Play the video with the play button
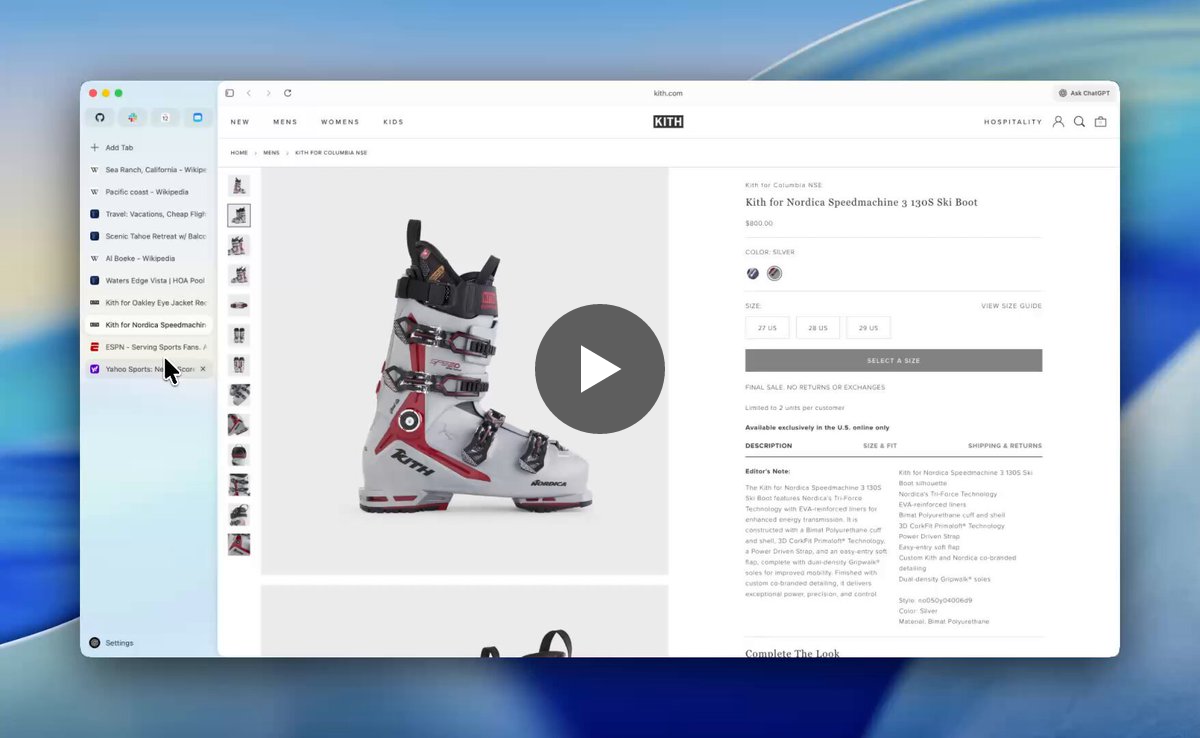This screenshot has width=1200, height=738. (x=600, y=369)
